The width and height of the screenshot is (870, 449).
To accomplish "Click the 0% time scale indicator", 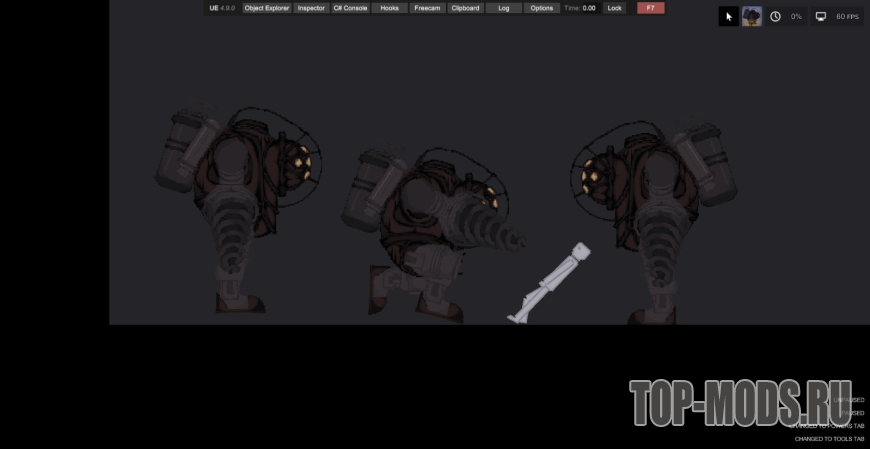I will [796, 17].
